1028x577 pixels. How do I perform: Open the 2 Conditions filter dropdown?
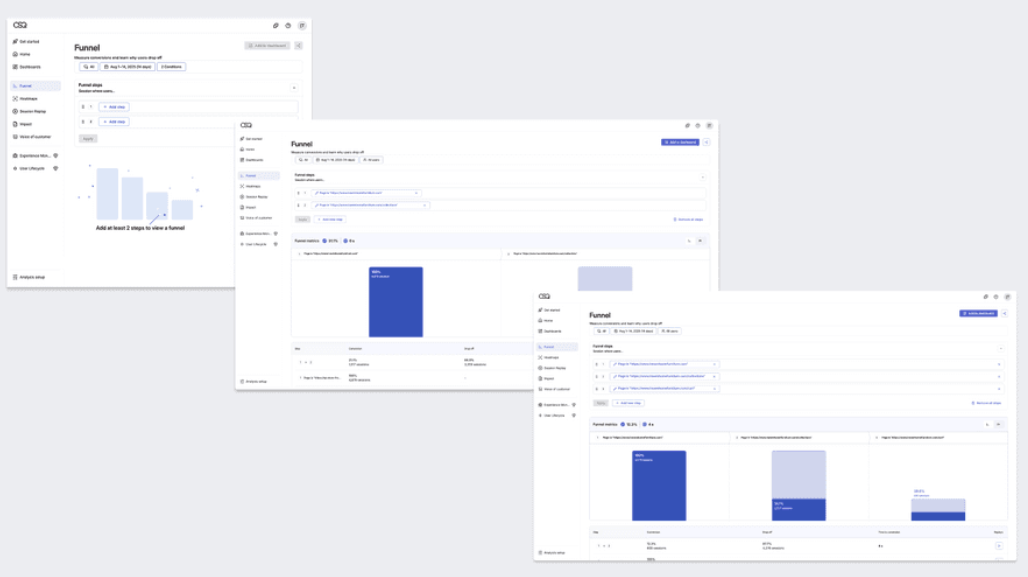[x=171, y=67]
